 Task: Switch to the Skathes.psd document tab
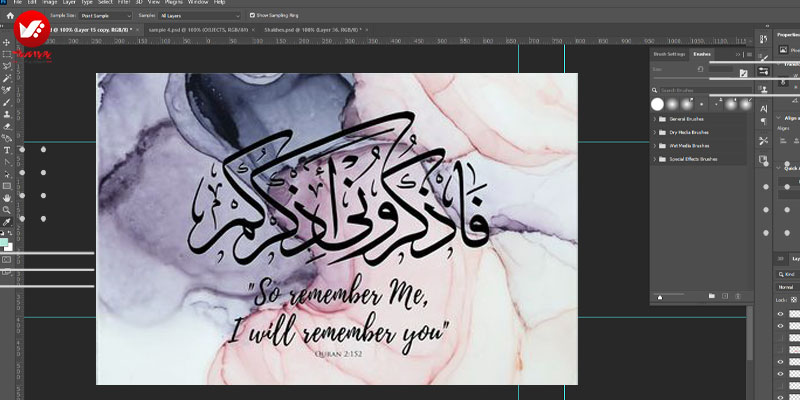pos(313,30)
